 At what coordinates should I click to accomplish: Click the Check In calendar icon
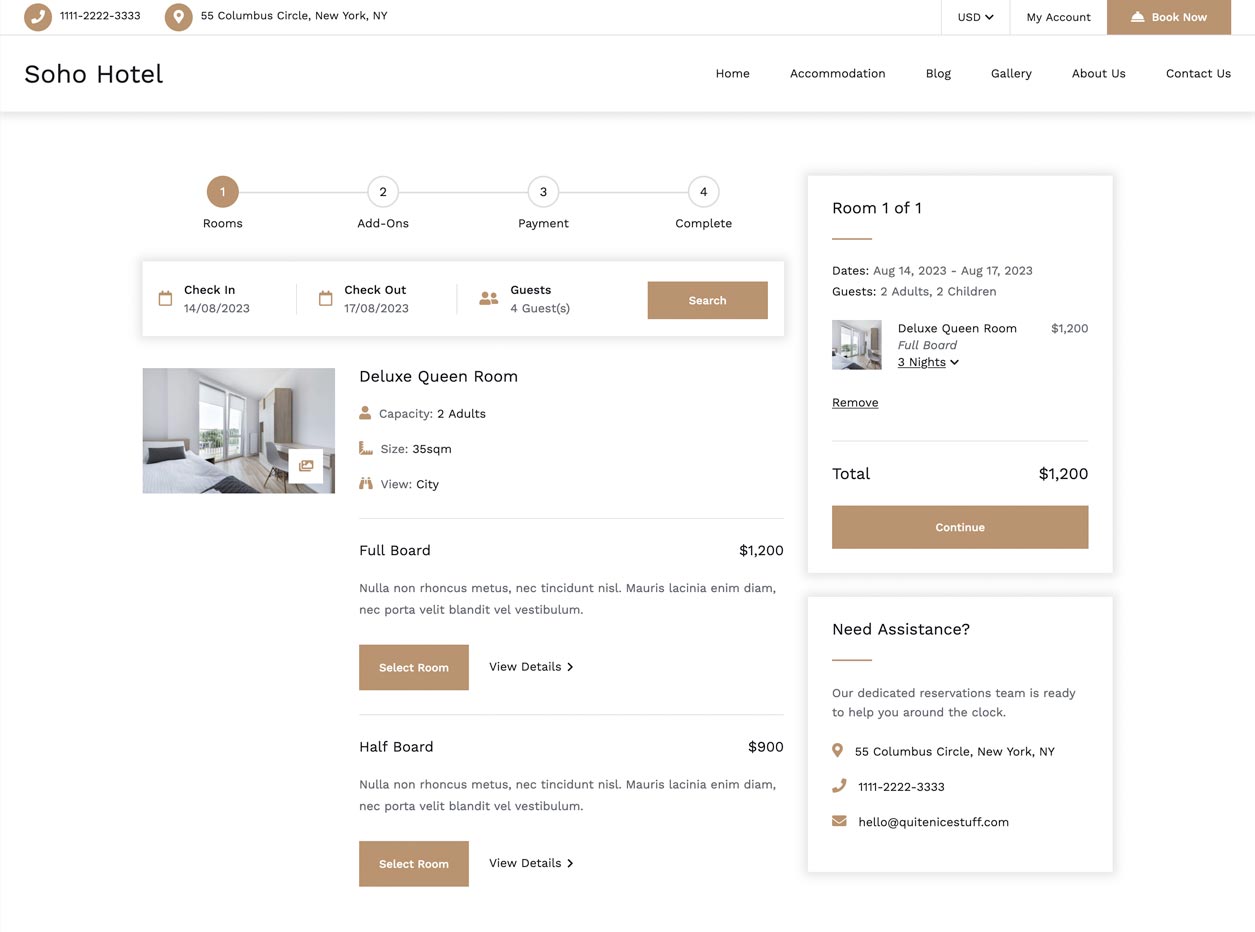coord(166,299)
